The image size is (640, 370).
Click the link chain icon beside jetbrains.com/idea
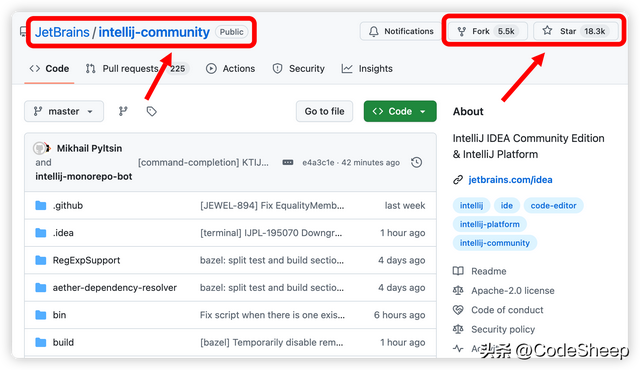[x=458, y=180]
